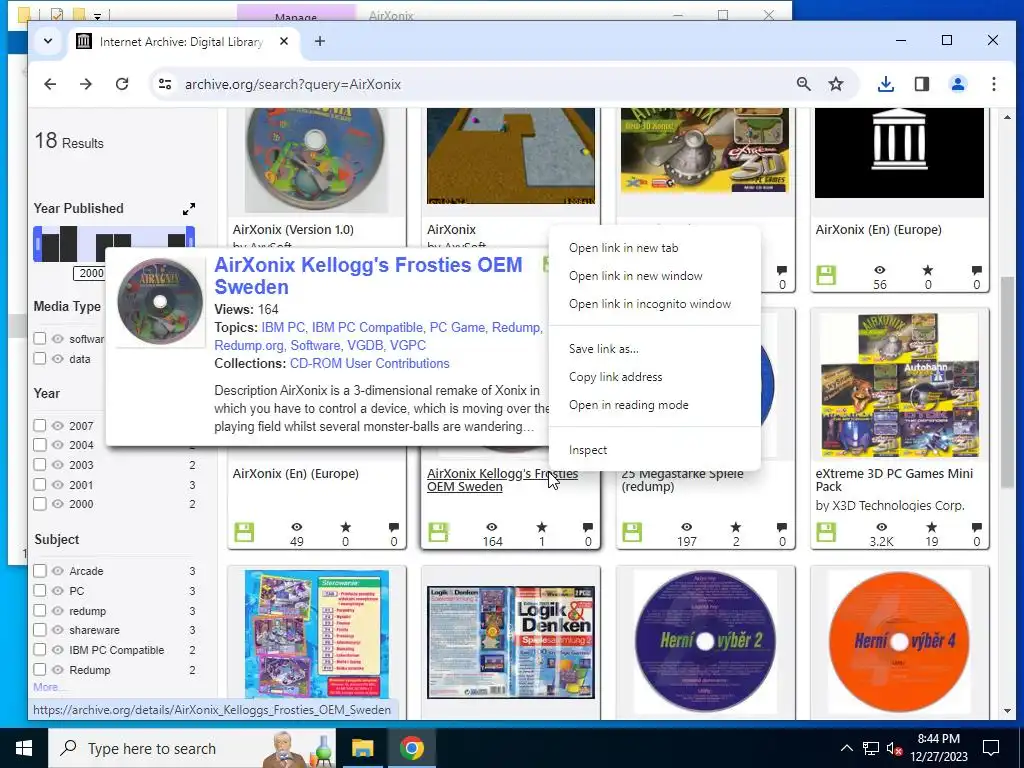
Task: Click the page vertical scrollbar thumb
Action: 1007,381
